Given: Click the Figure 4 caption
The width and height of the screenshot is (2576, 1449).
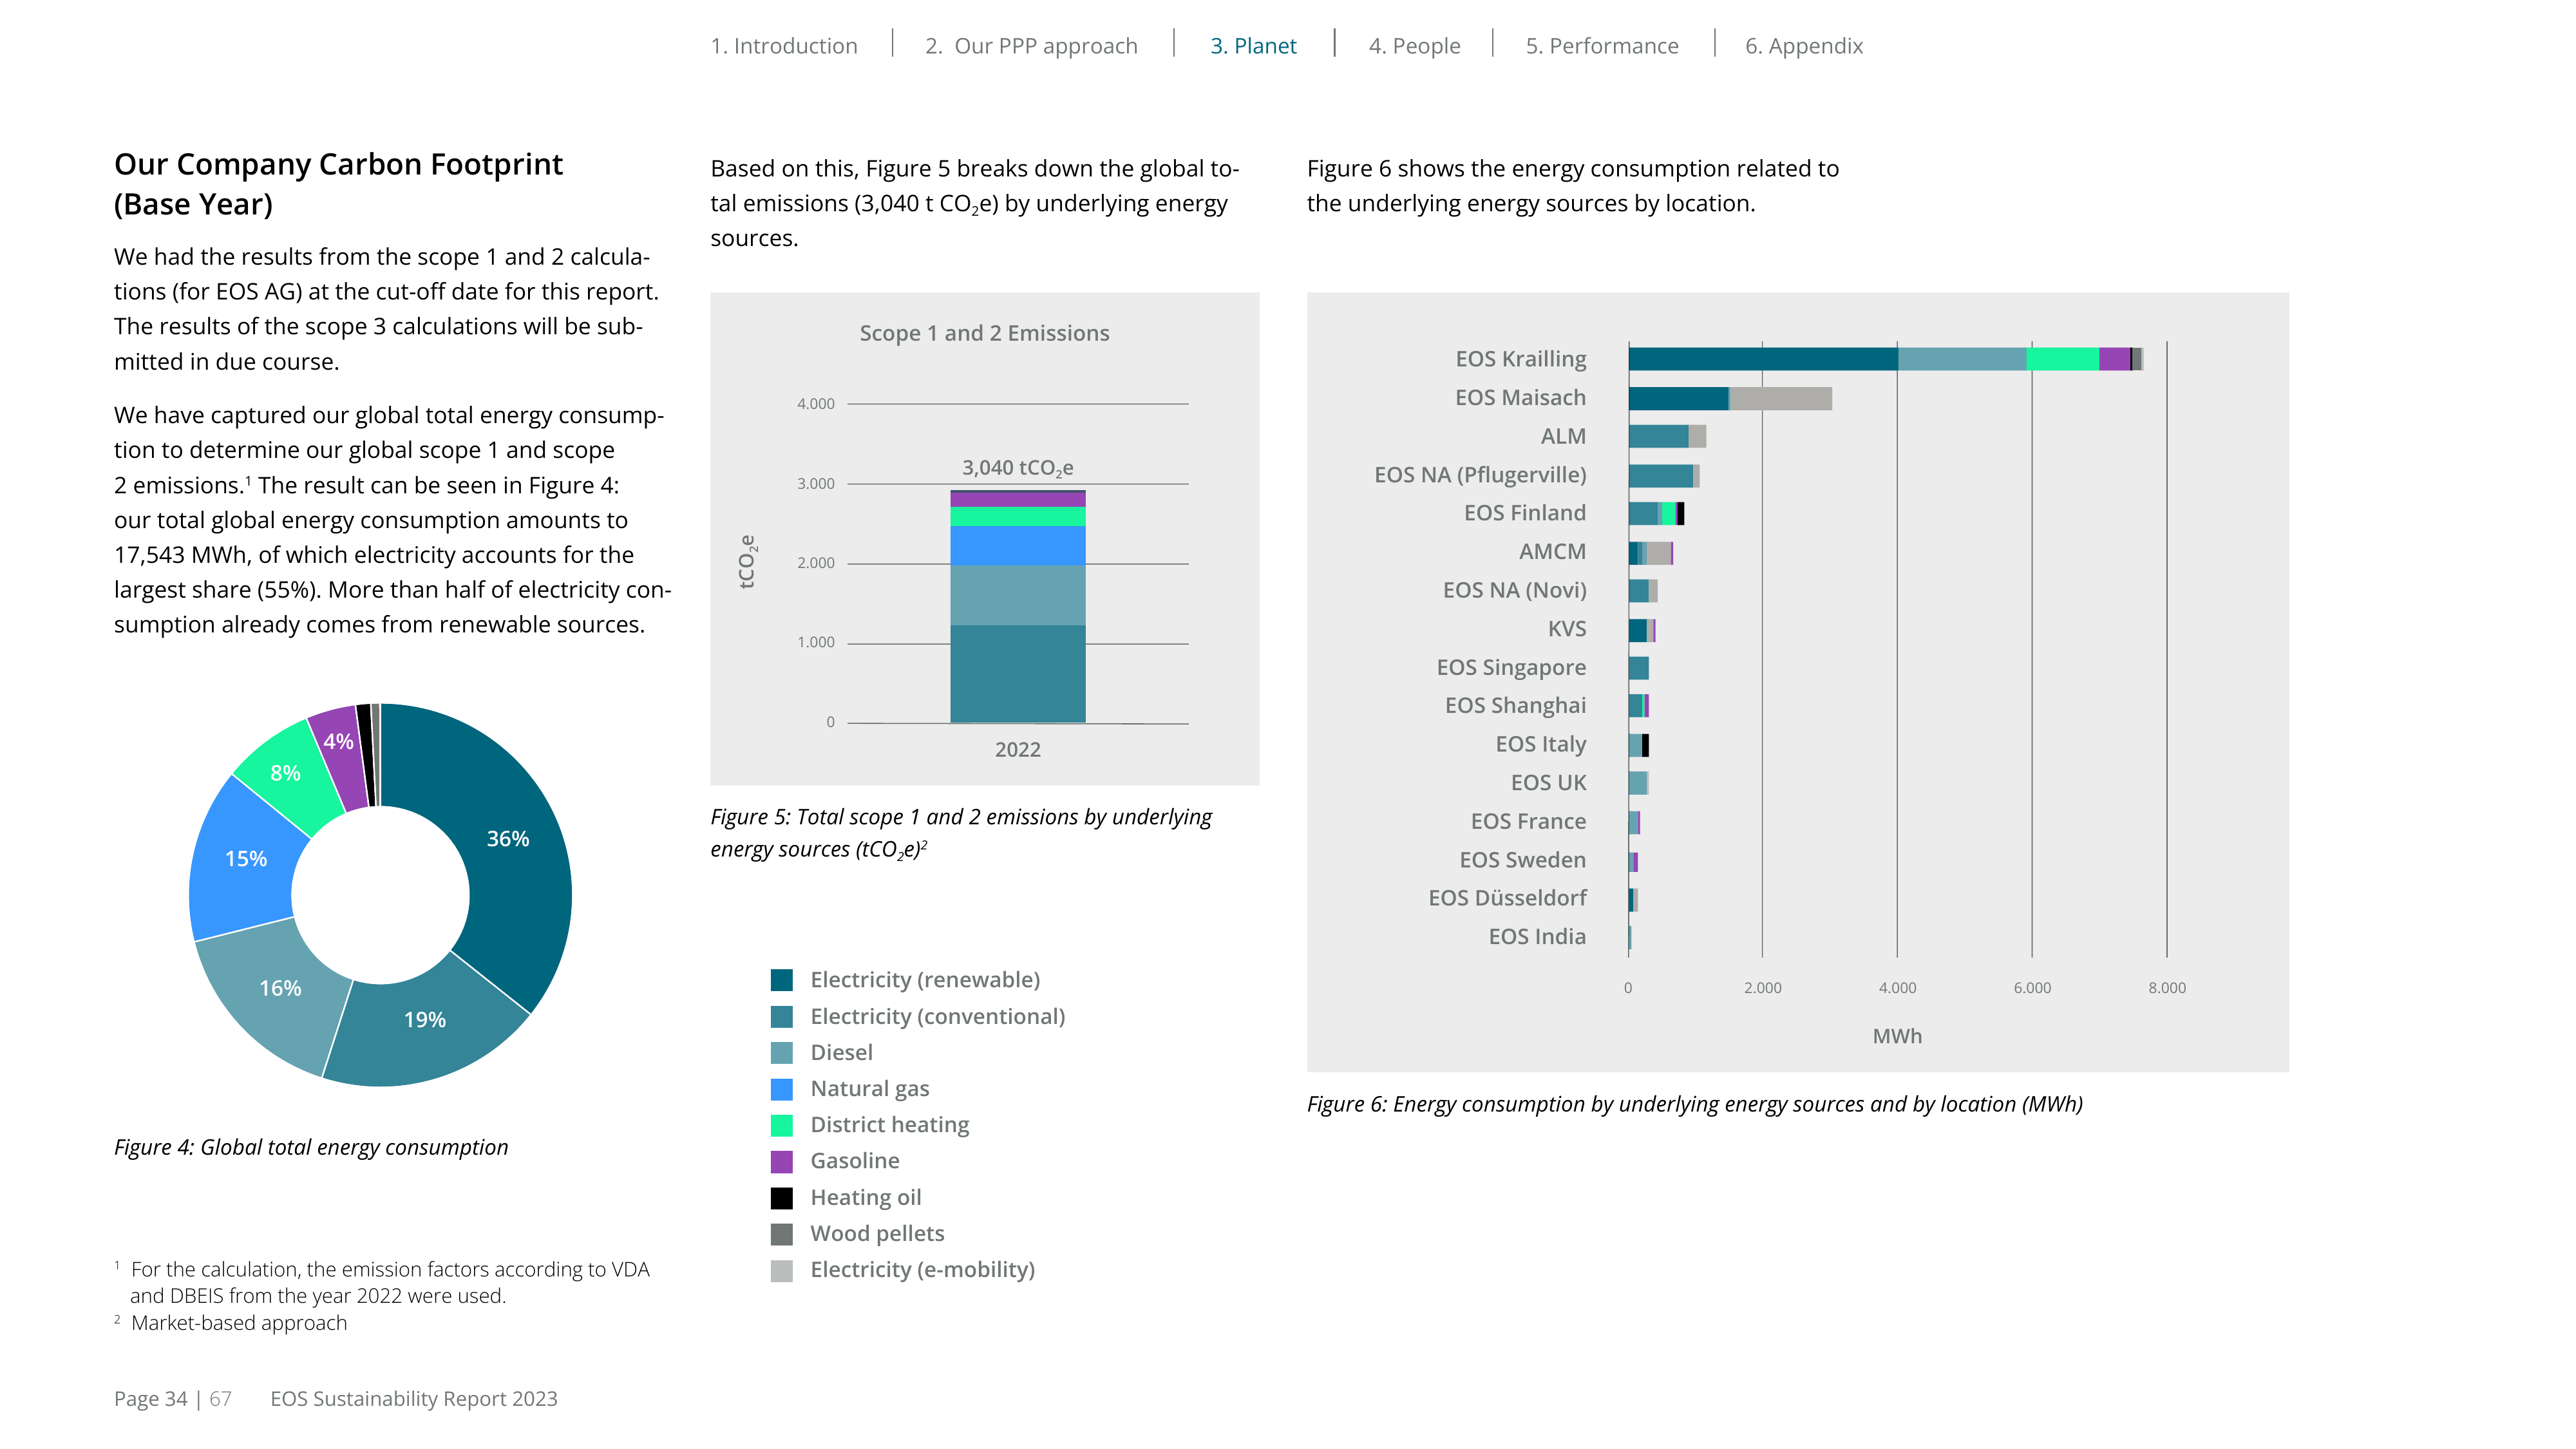Looking at the screenshot, I should pyautogui.click(x=311, y=1147).
